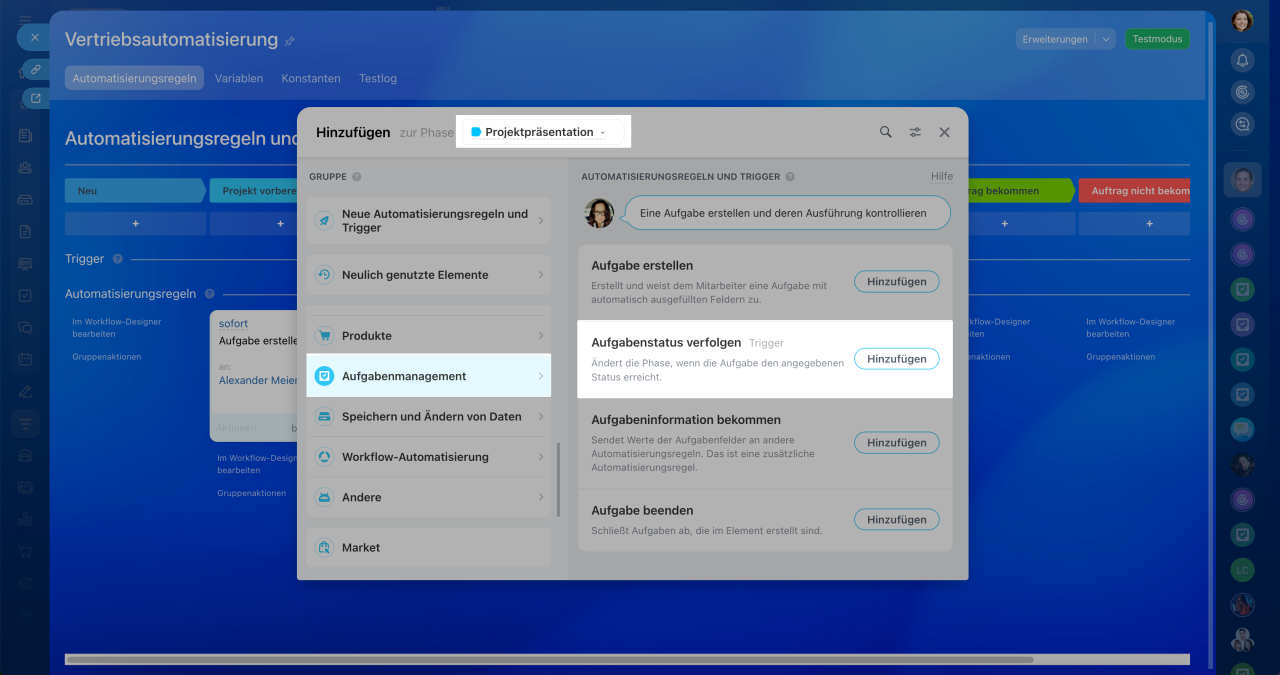The image size is (1280, 675).
Task: Pin the Vertriebsautomatisierung page title
Action: pyautogui.click(x=290, y=41)
